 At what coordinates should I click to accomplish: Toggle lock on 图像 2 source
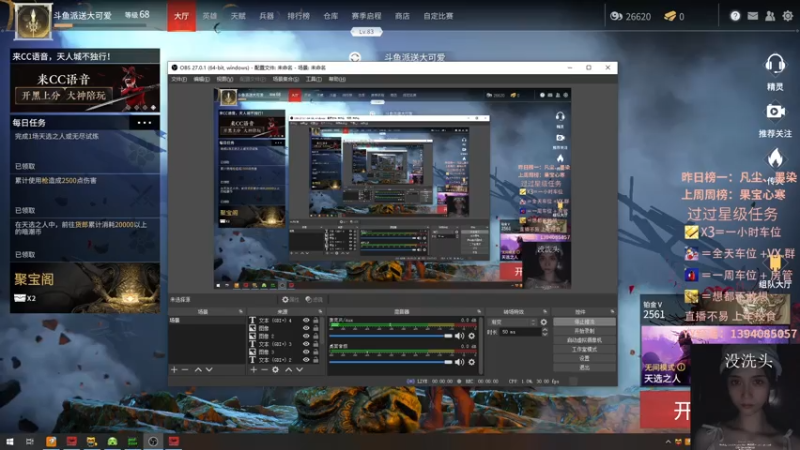(x=316, y=336)
